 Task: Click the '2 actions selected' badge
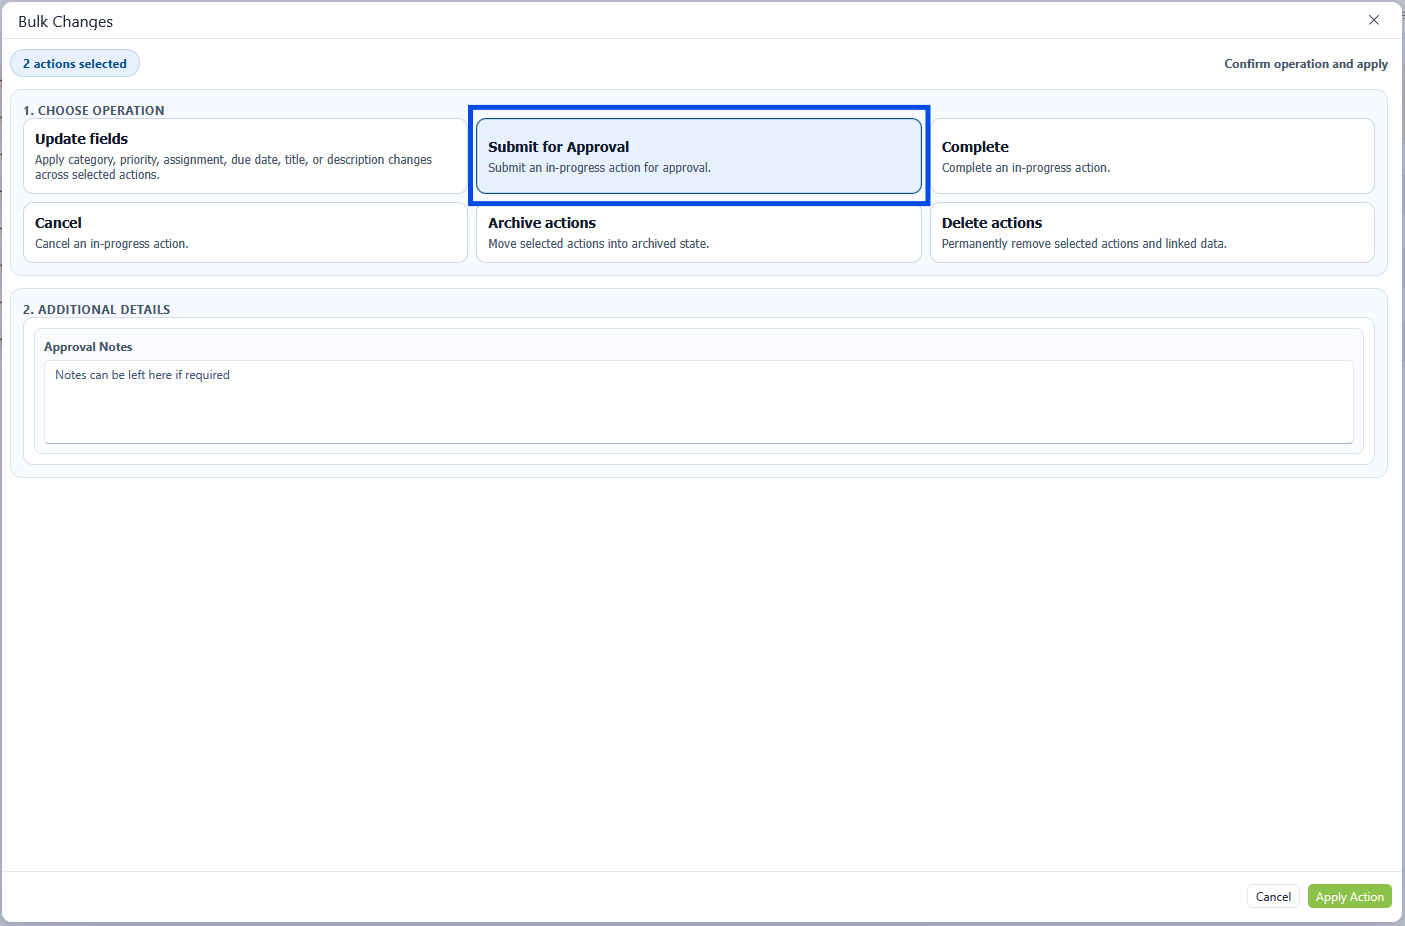pyautogui.click(x=75, y=64)
